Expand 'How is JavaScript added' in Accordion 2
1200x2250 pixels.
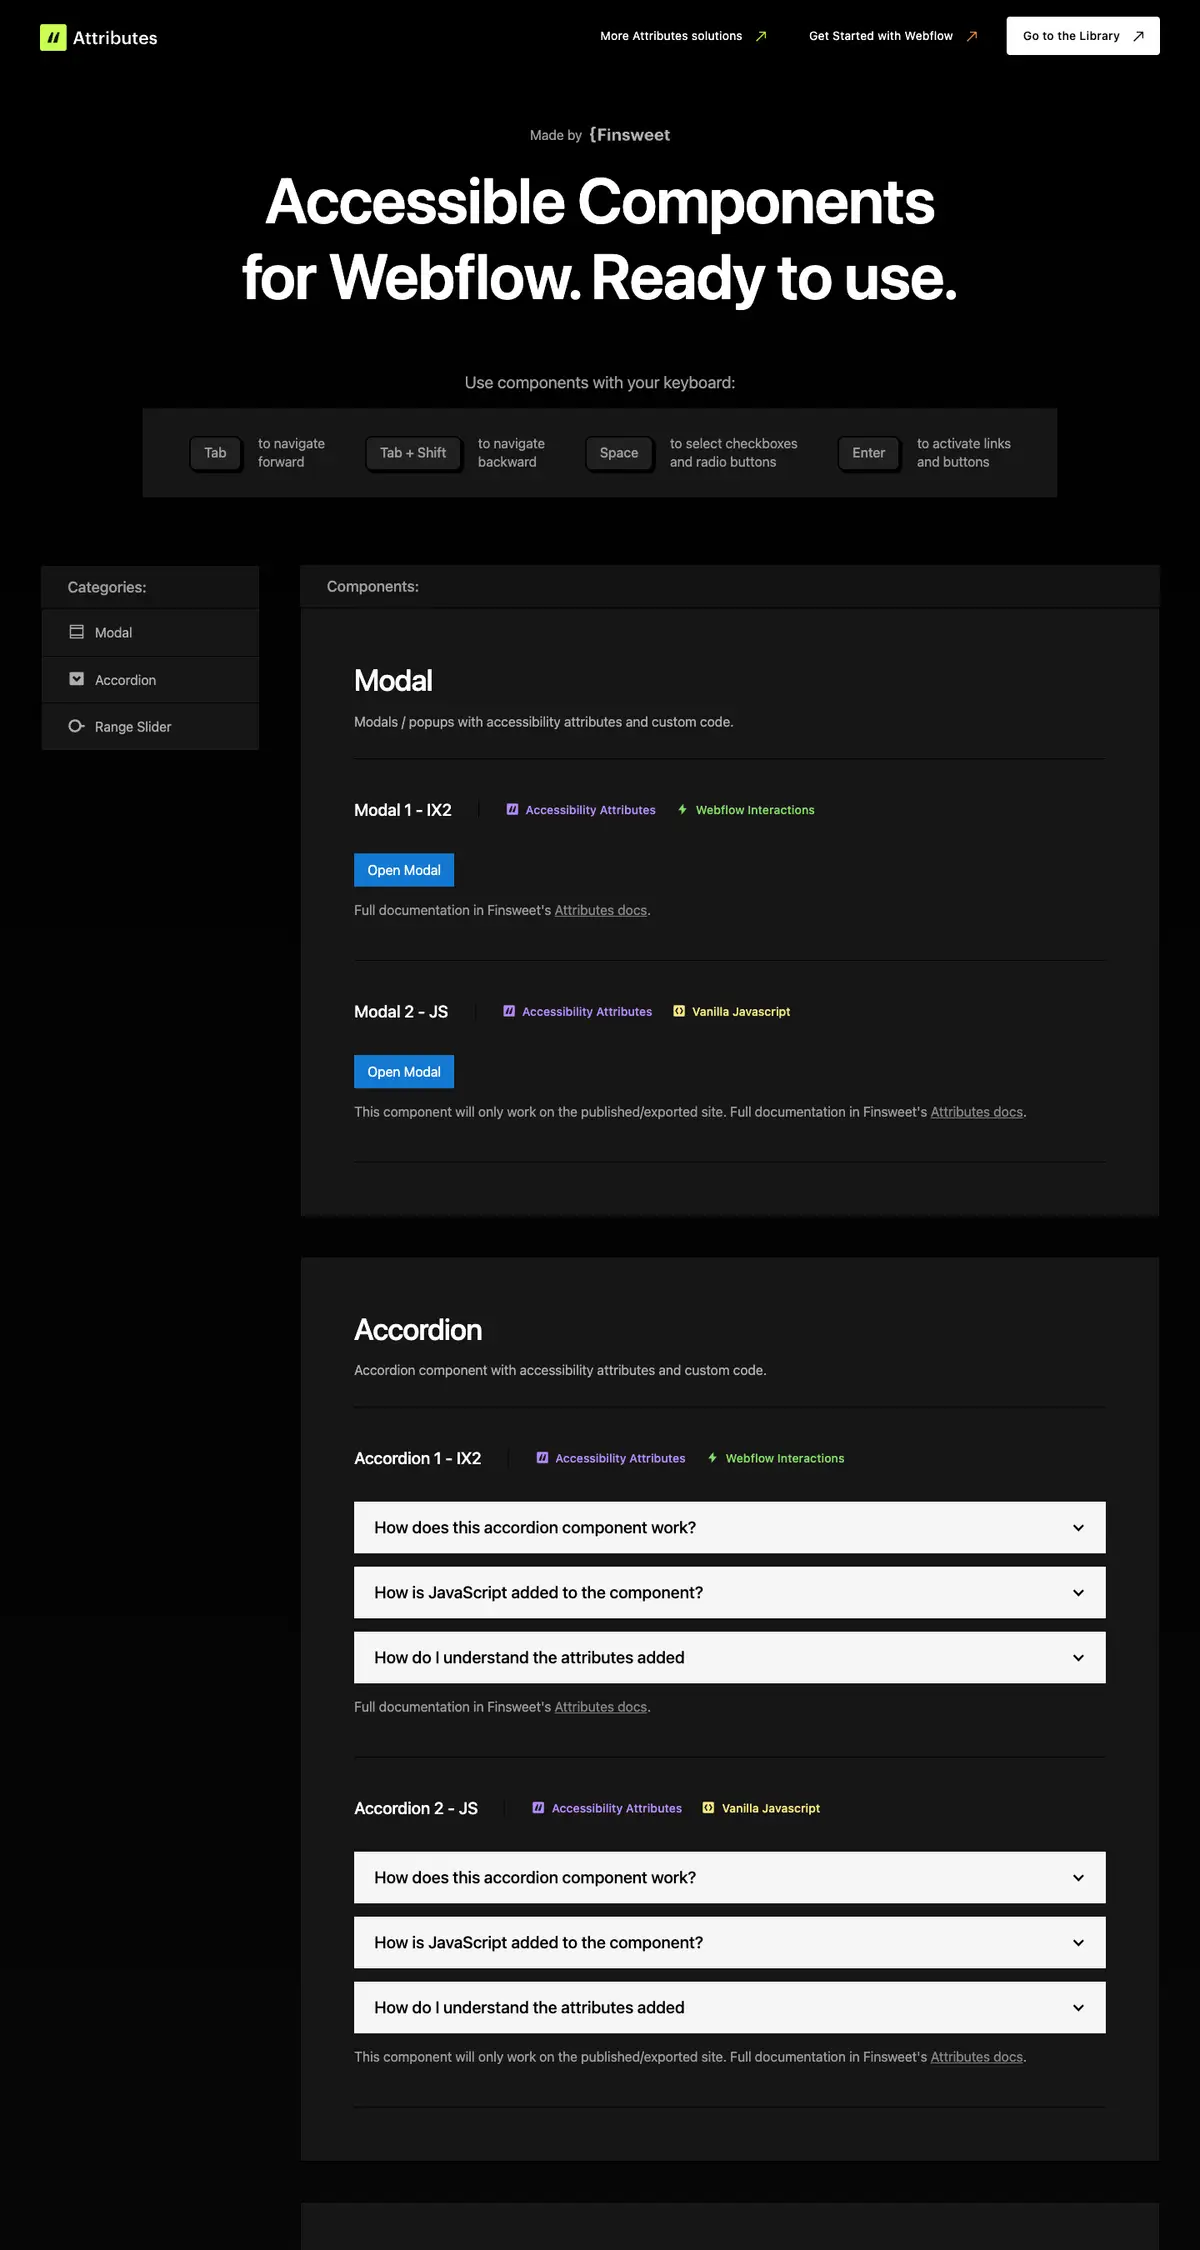click(x=730, y=1943)
